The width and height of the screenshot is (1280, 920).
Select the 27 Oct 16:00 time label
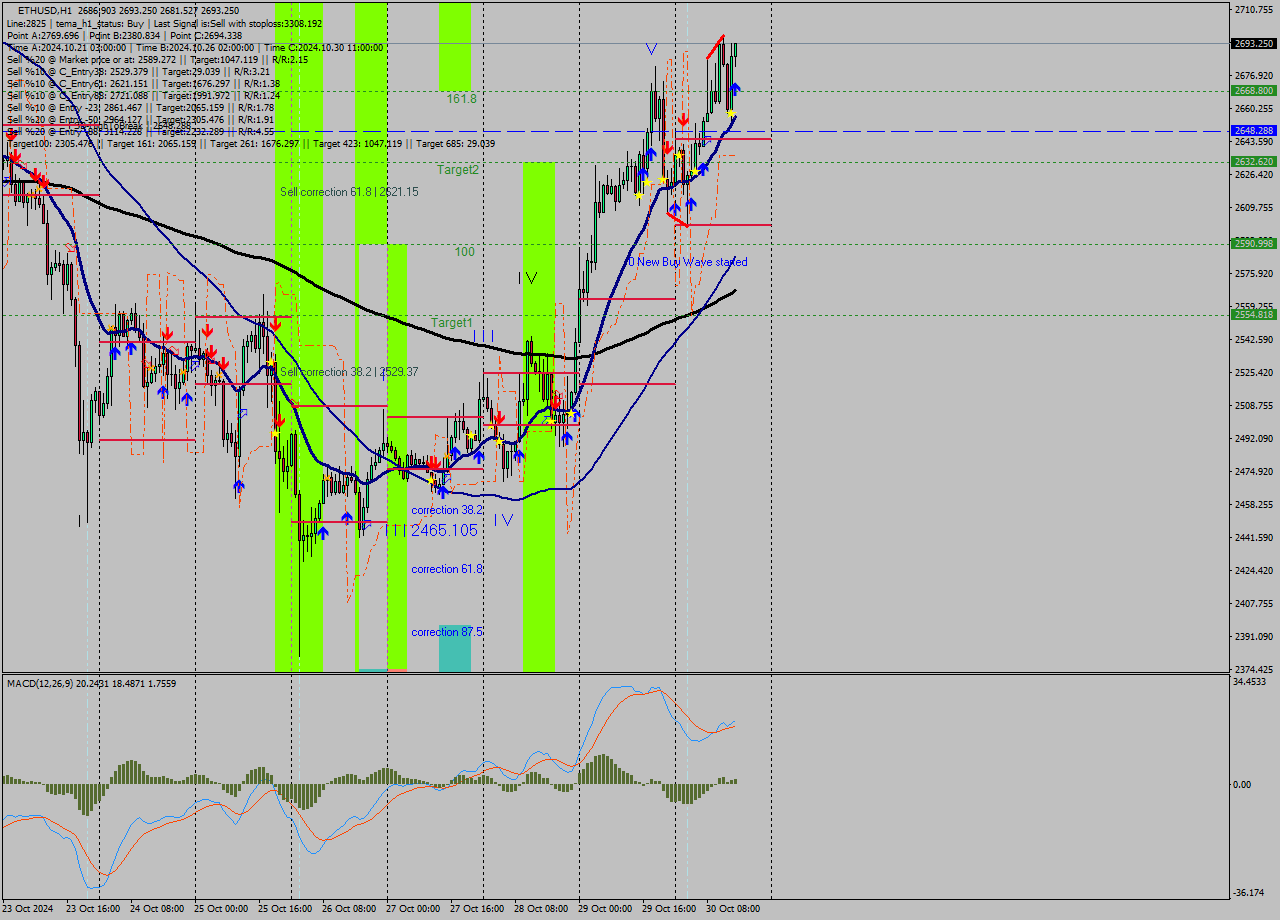(x=477, y=909)
